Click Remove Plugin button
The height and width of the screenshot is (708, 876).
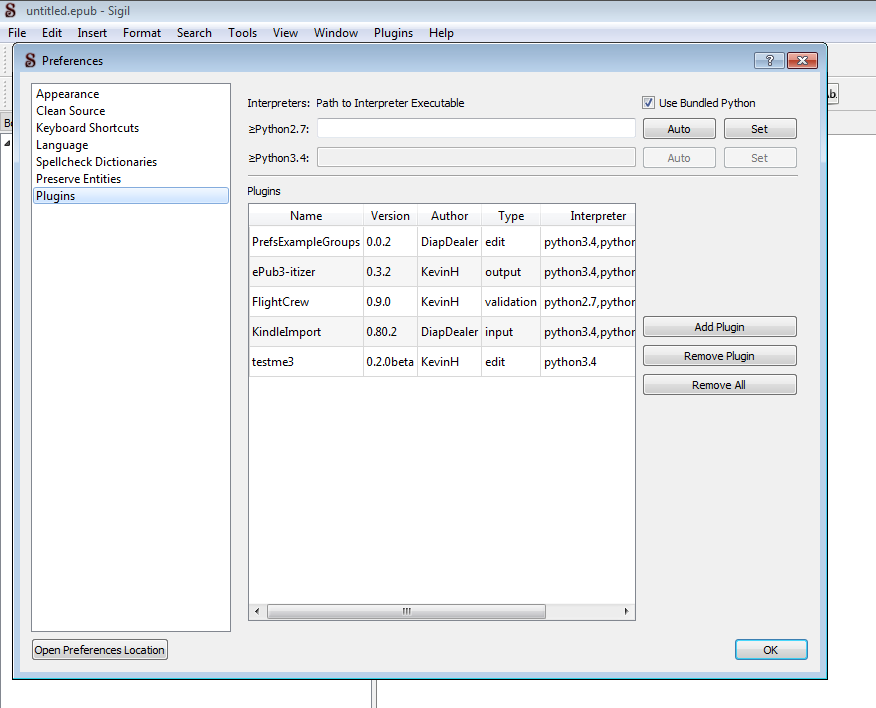(x=720, y=356)
